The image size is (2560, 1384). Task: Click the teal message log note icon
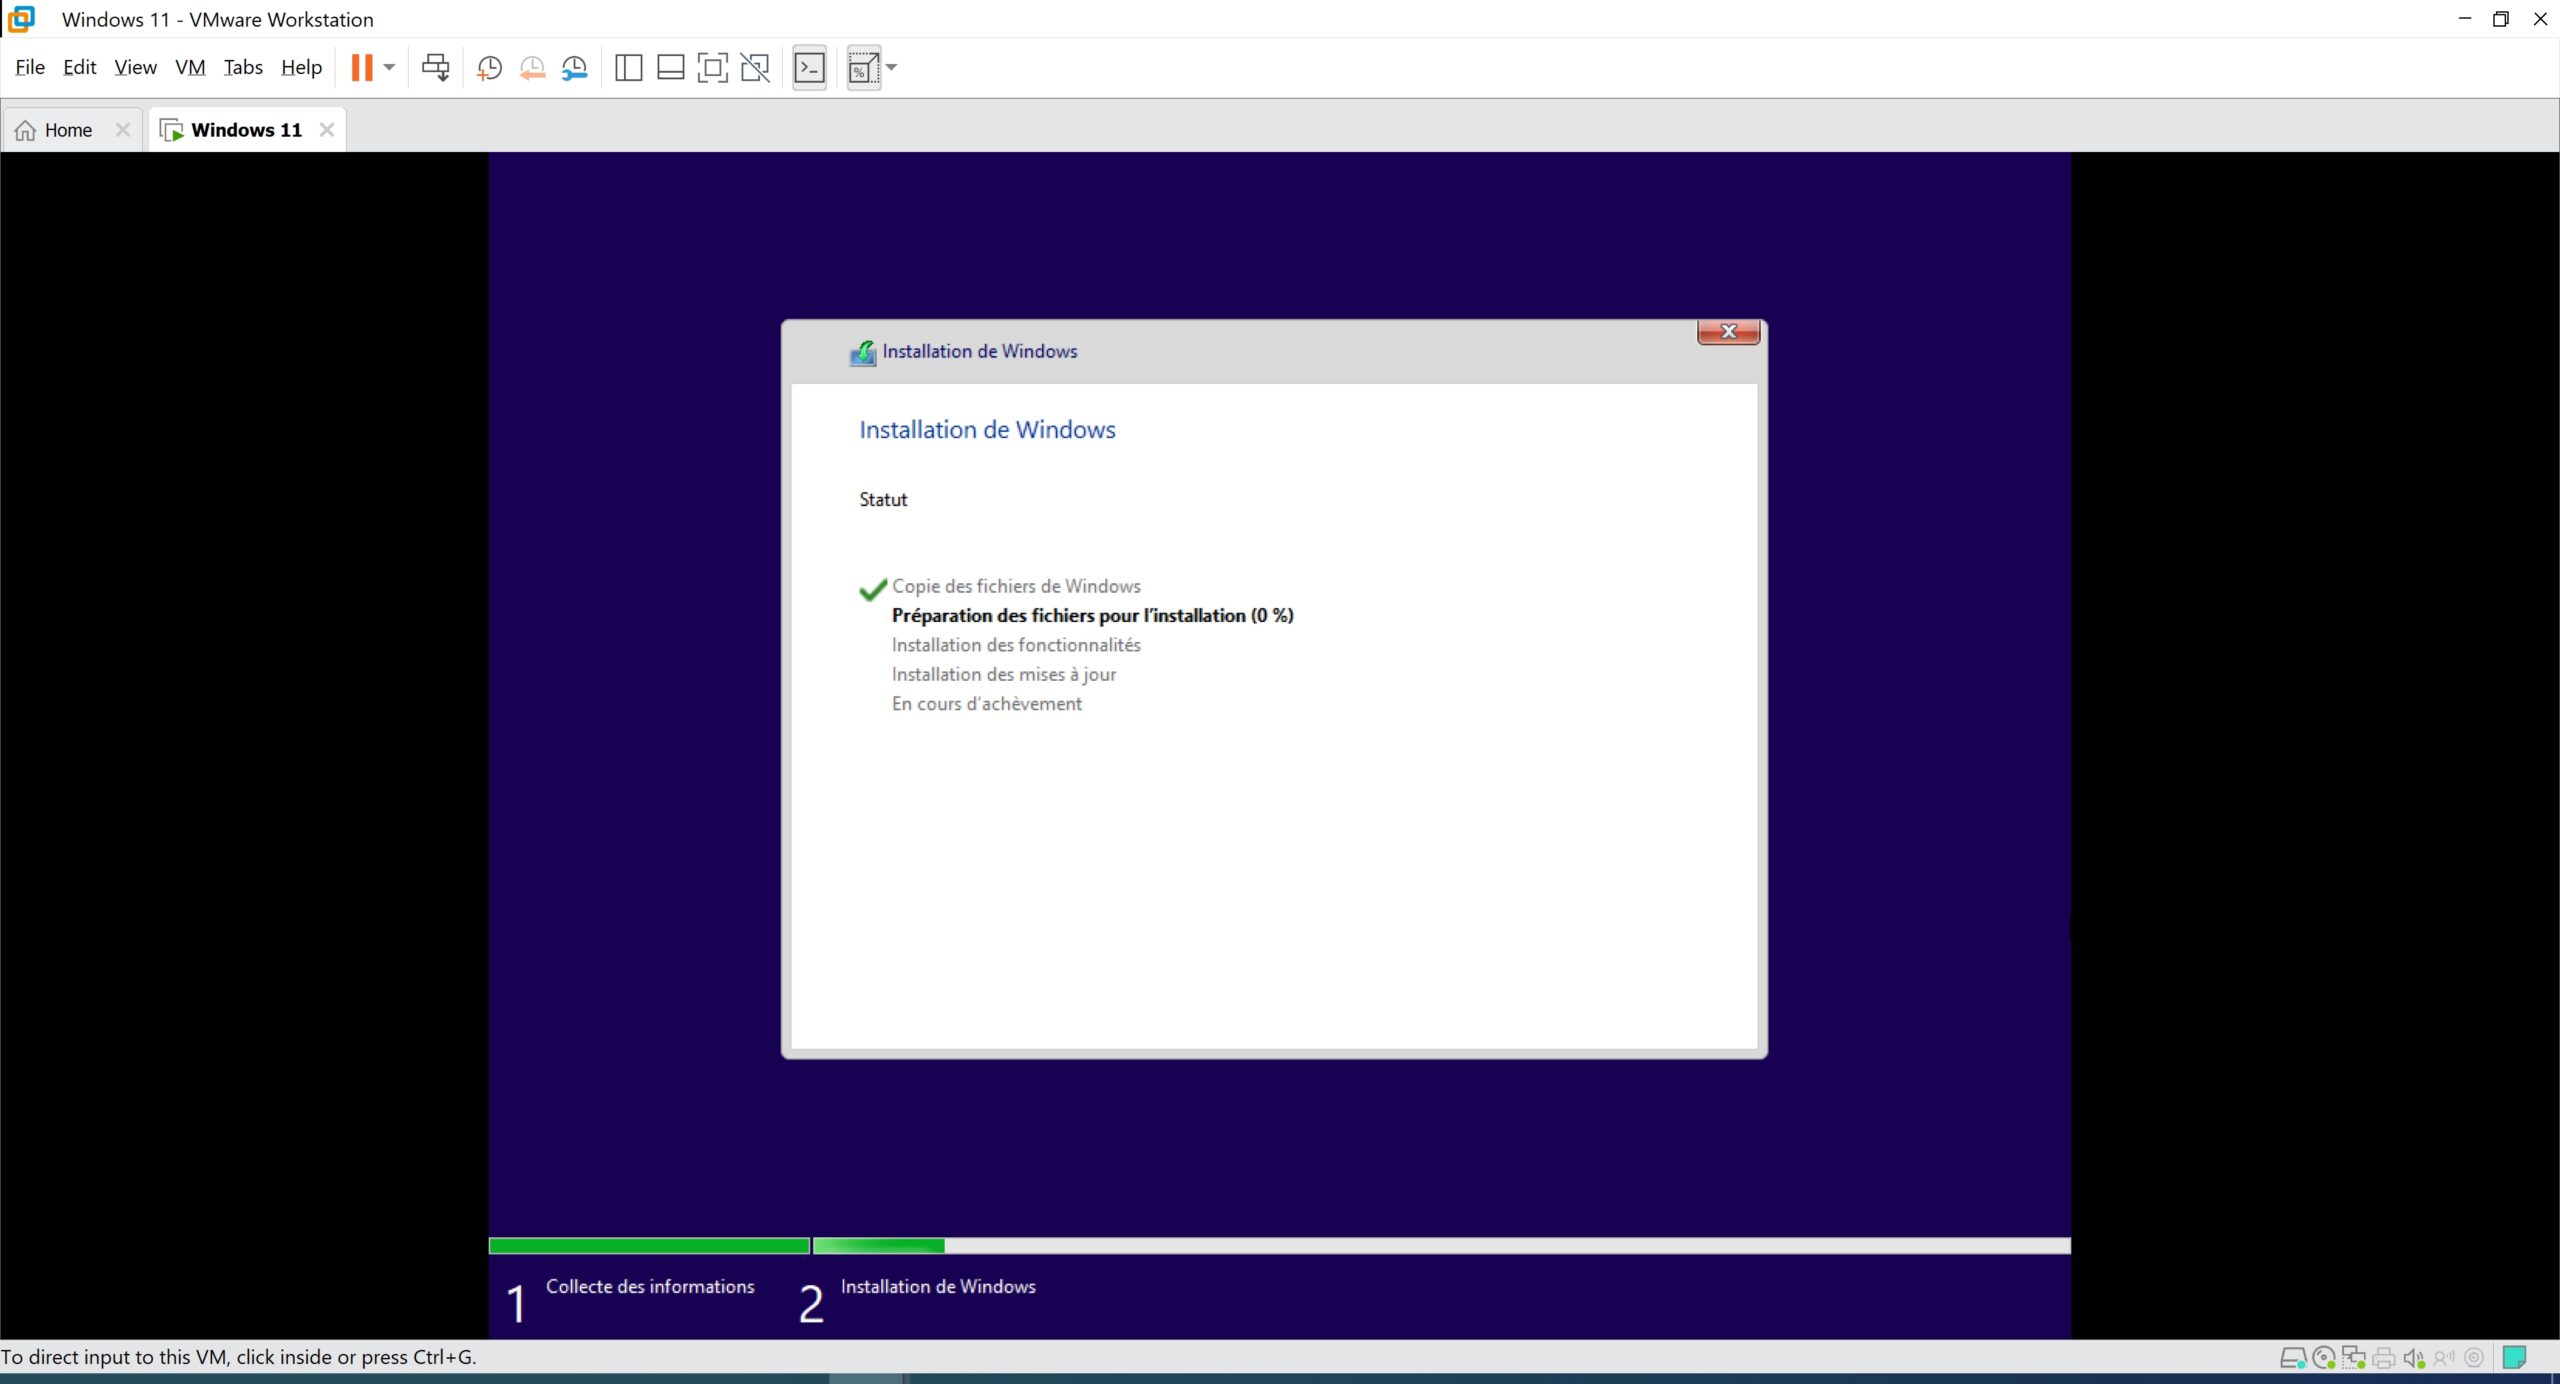pos(2514,1357)
